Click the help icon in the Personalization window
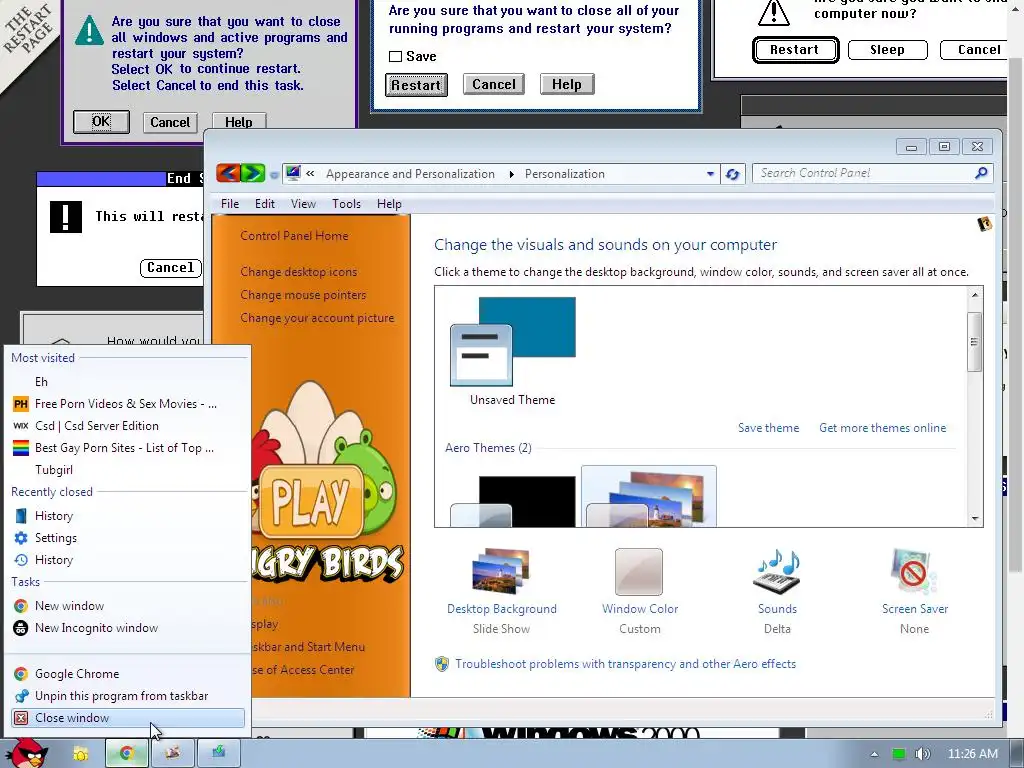The height and width of the screenshot is (768, 1024). pyautogui.click(x=984, y=224)
